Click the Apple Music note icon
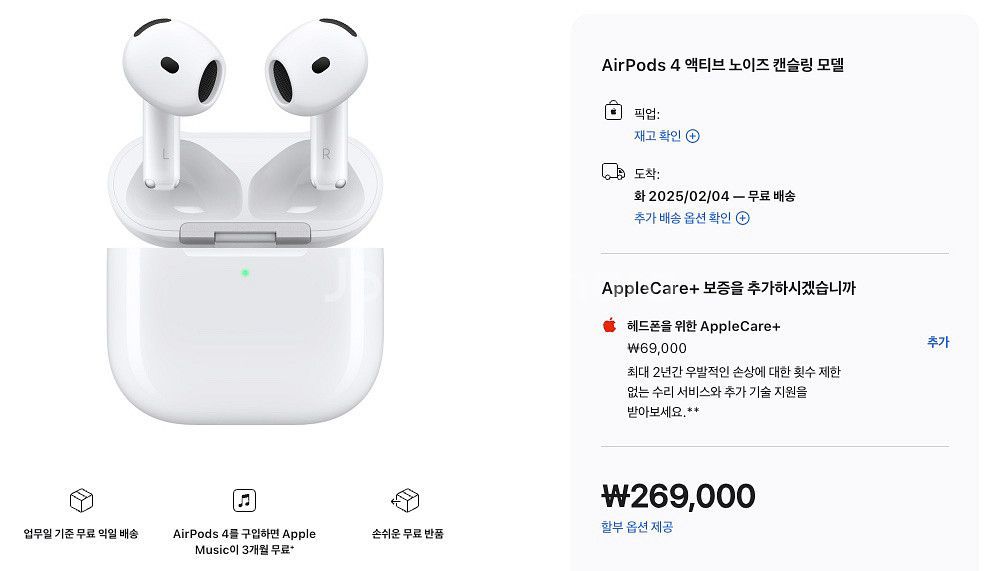 244,500
